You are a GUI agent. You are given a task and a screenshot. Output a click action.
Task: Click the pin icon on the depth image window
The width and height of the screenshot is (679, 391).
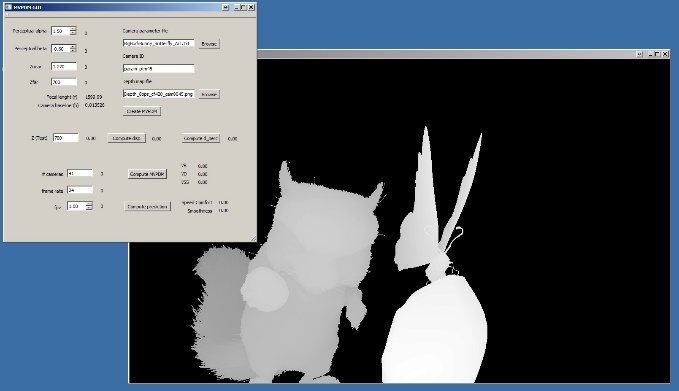click(640, 54)
